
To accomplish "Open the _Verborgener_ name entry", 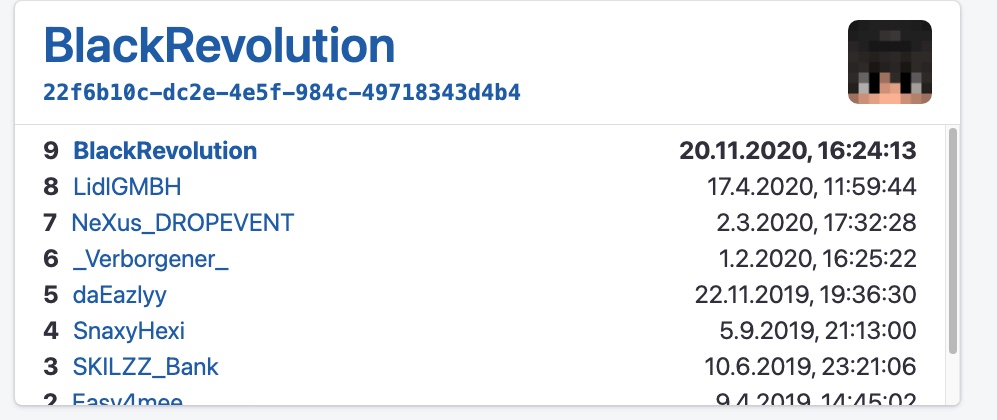I will [x=151, y=259].
